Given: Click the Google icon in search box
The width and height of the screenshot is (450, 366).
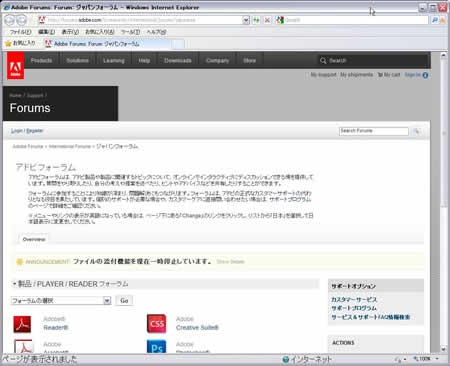Looking at the screenshot, I should point(280,20).
